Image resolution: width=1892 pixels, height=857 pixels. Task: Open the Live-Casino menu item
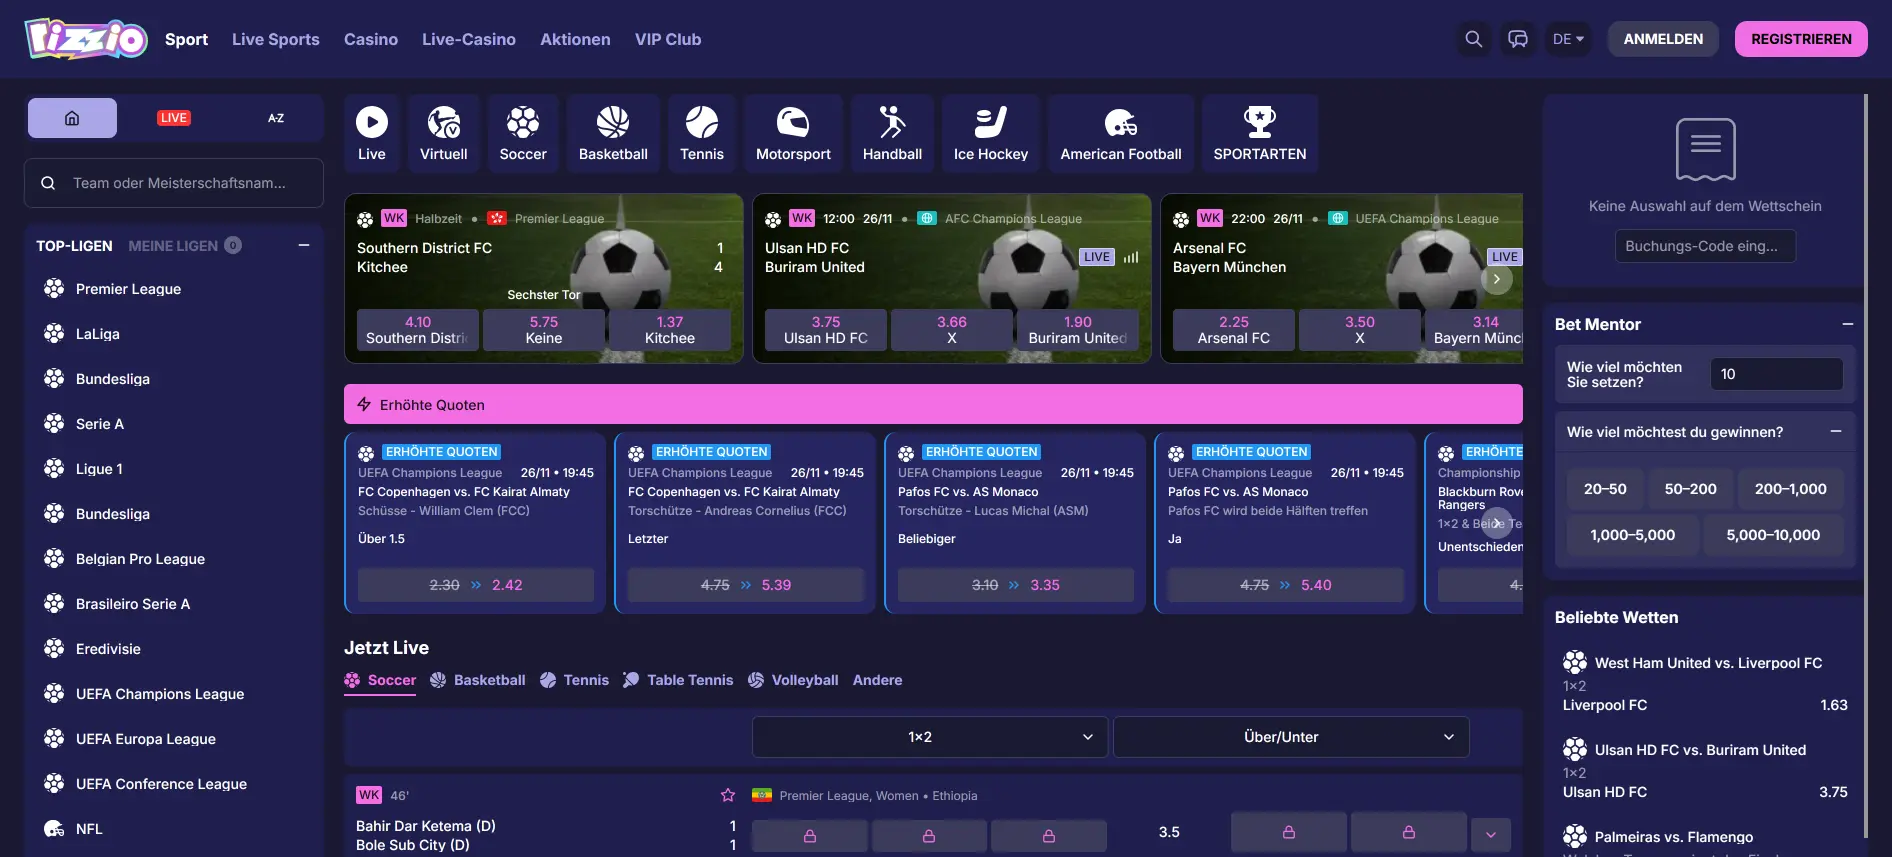(x=468, y=39)
